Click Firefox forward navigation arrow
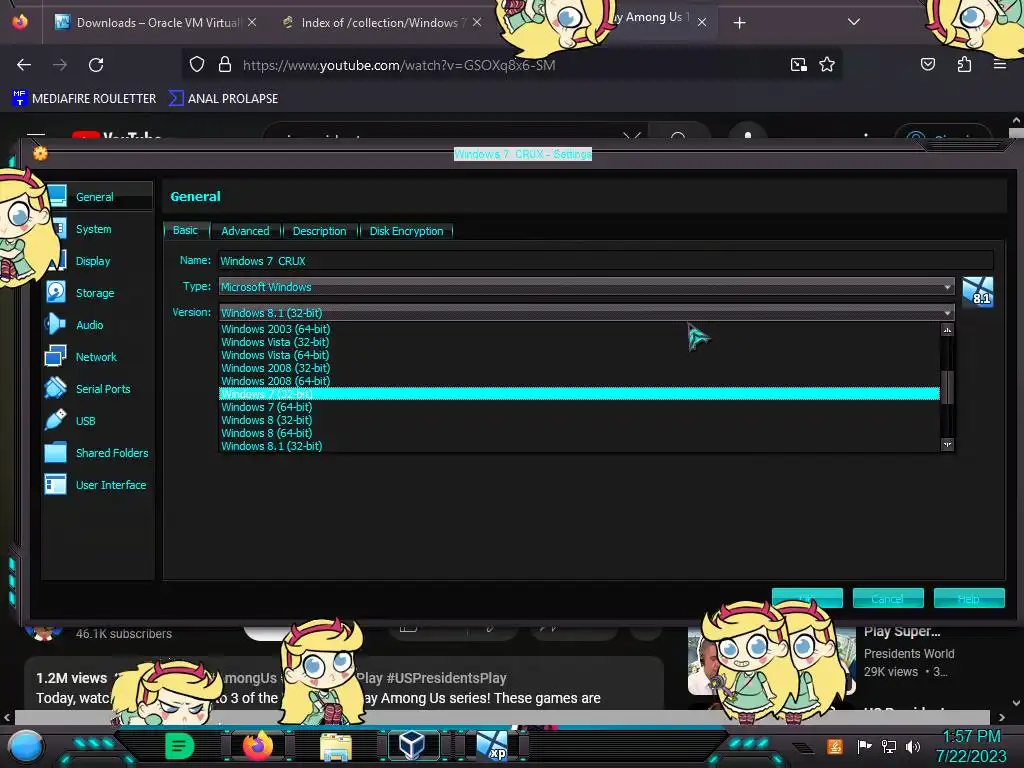1024x768 pixels. [x=59, y=65]
